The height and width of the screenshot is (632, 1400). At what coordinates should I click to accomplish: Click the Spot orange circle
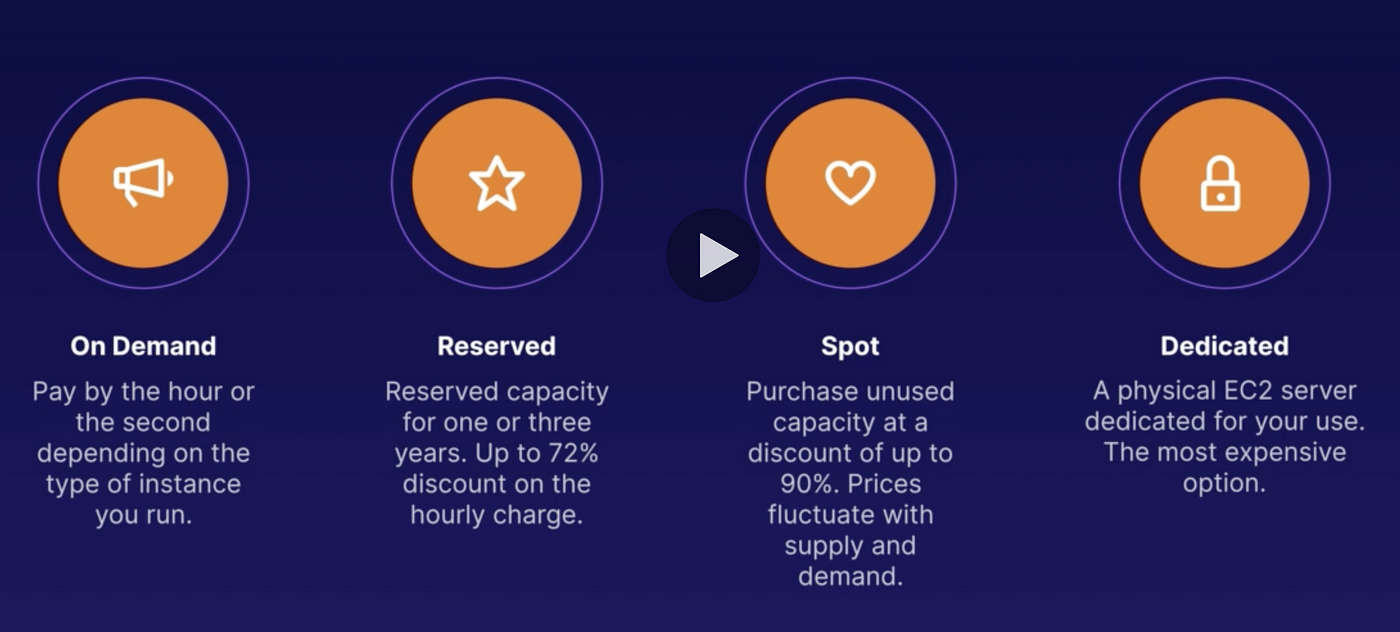850,183
